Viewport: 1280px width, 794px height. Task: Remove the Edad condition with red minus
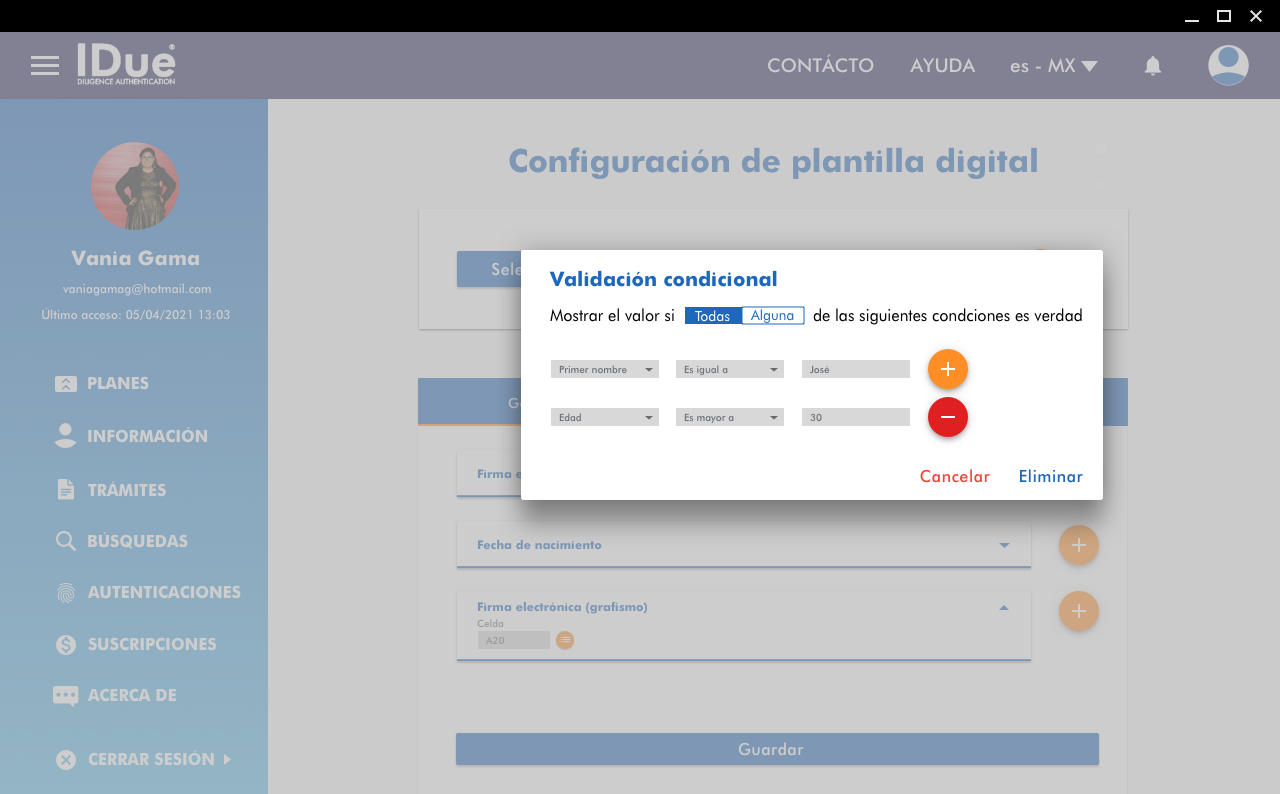point(947,417)
